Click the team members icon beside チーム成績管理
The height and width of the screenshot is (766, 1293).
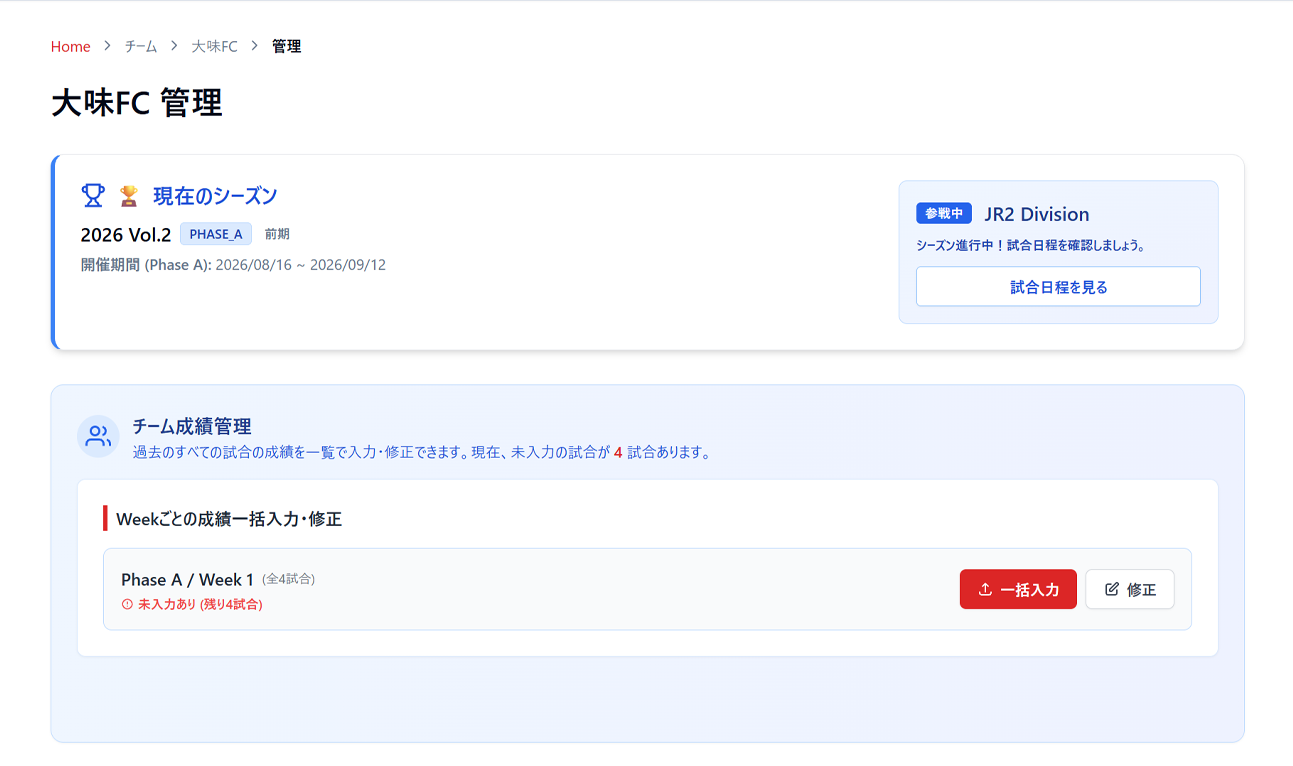click(x=98, y=436)
